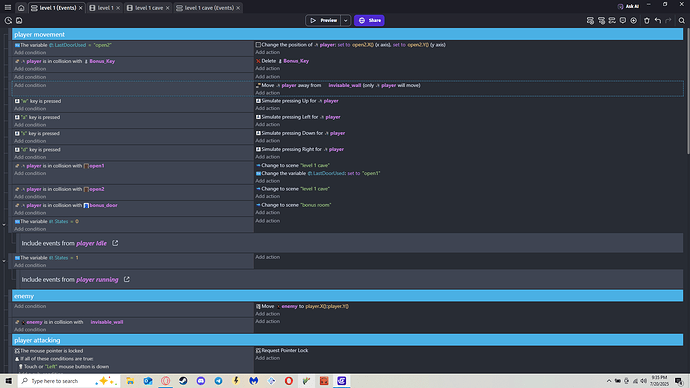Select the player movement group header
This screenshot has height=388, width=690.
(348, 34)
